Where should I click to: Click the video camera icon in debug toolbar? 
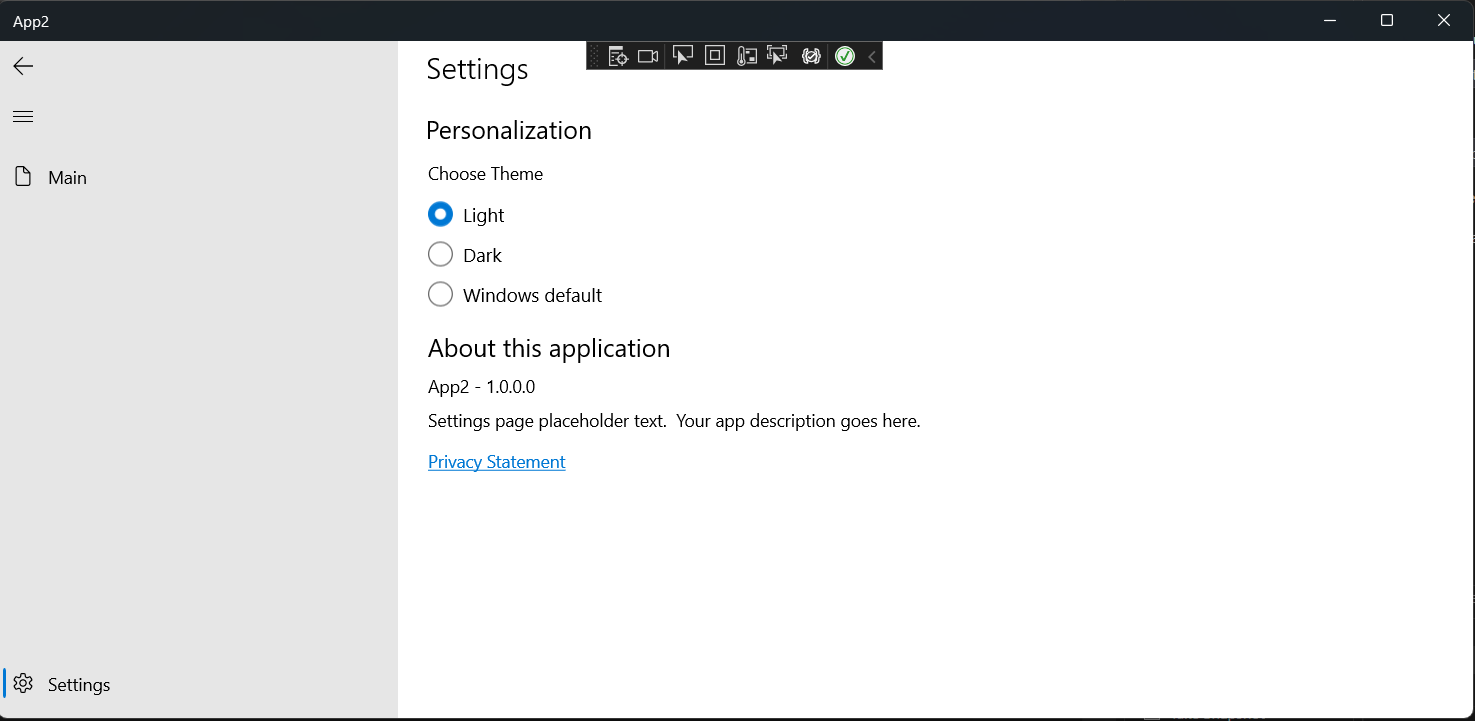[648, 57]
